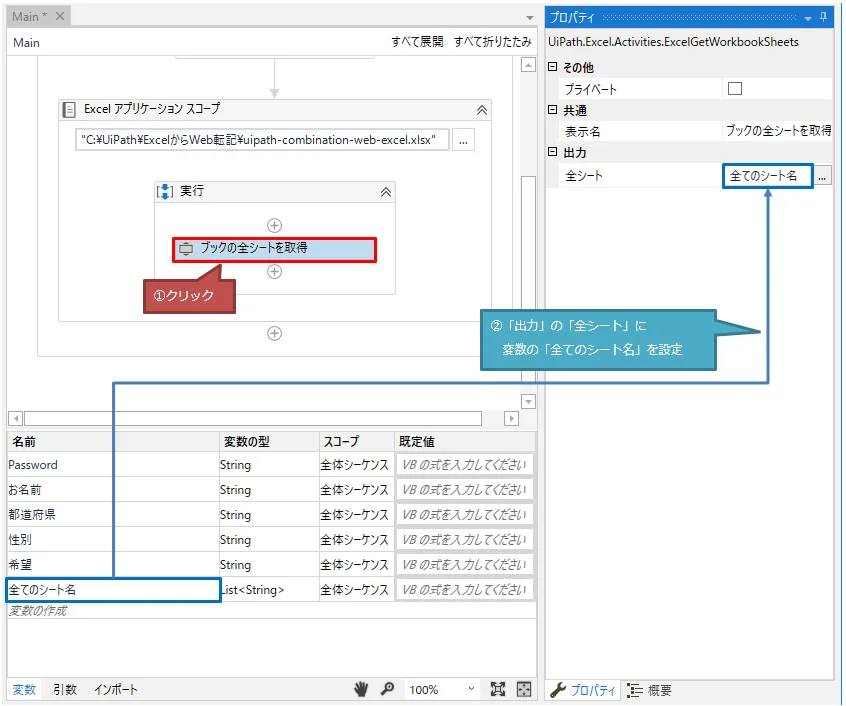The image size is (846, 706).
Task: Click the すべて折りたたみ link
Action: pyautogui.click(x=492, y=42)
